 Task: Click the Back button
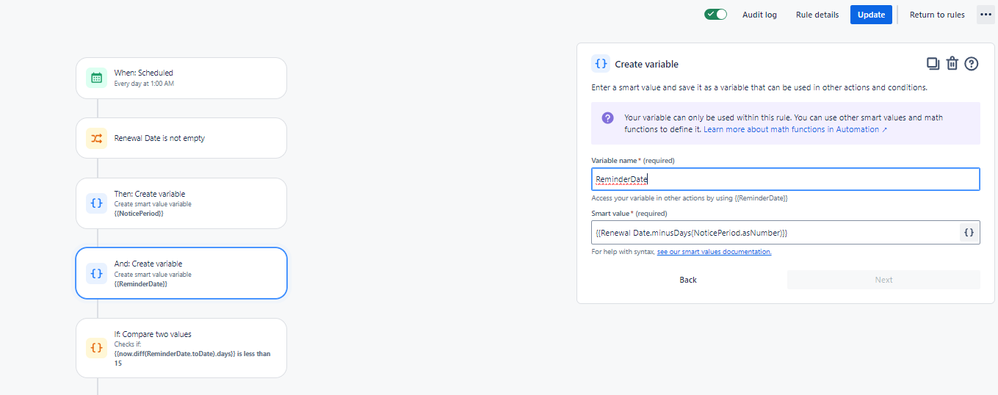tap(688, 280)
